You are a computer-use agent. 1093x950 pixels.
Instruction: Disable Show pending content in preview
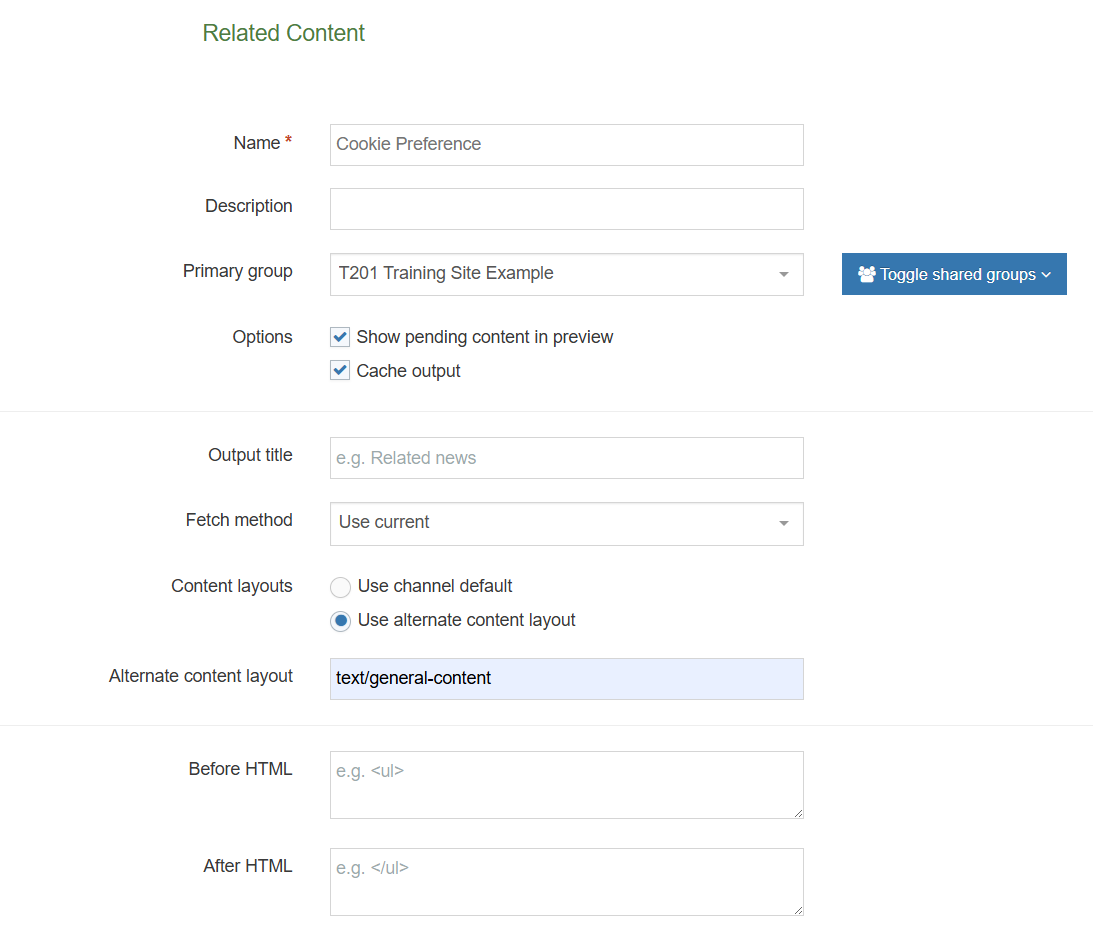tap(340, 337)
